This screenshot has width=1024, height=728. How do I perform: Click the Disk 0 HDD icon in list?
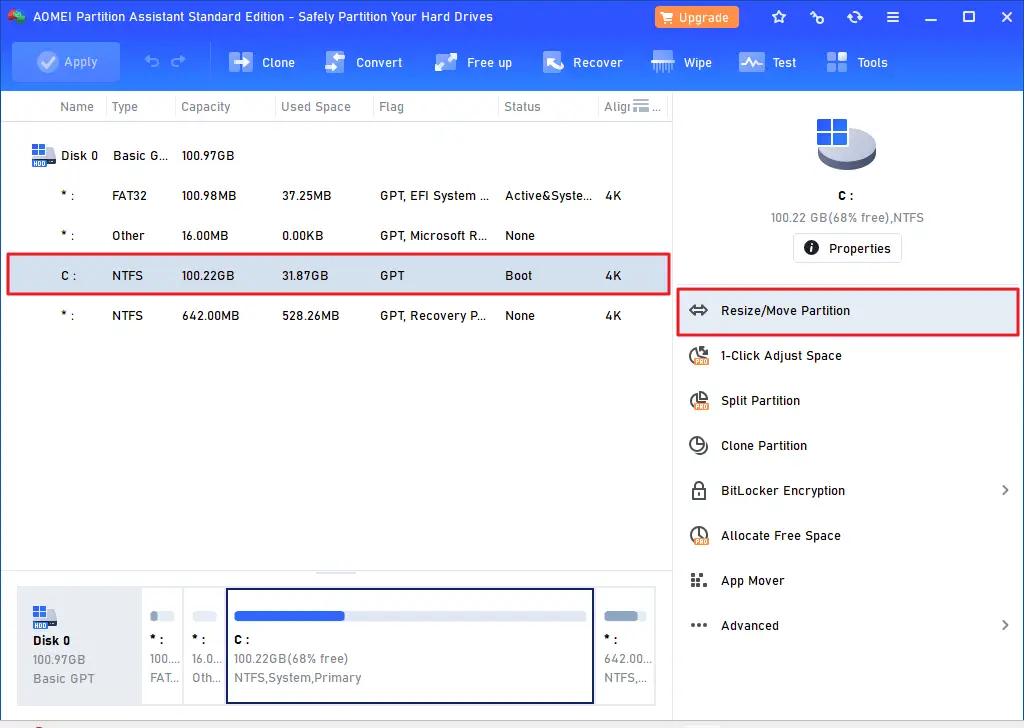[x=43, y=155]
